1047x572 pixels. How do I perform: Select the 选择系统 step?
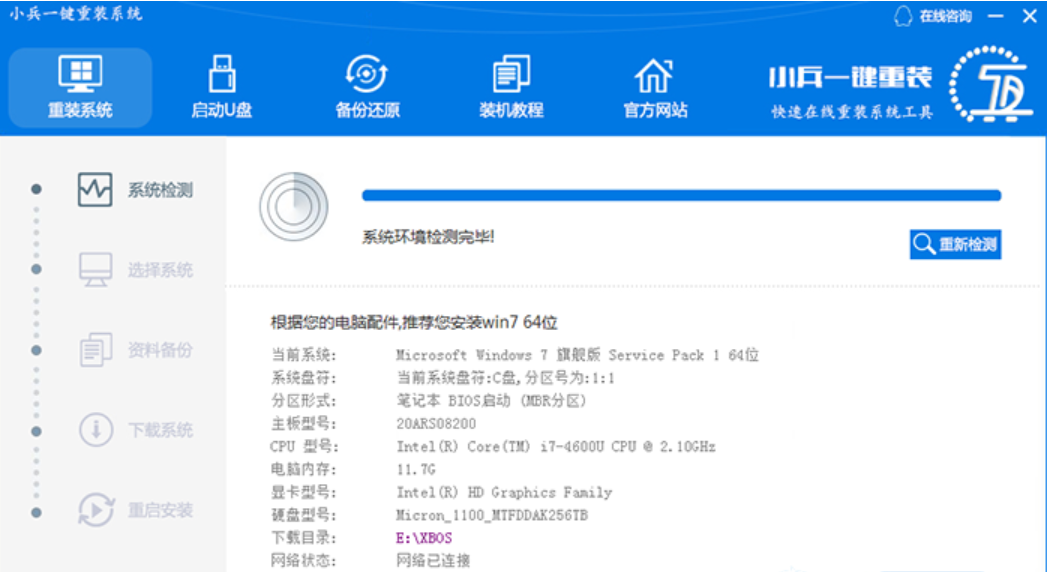[136, 270]
